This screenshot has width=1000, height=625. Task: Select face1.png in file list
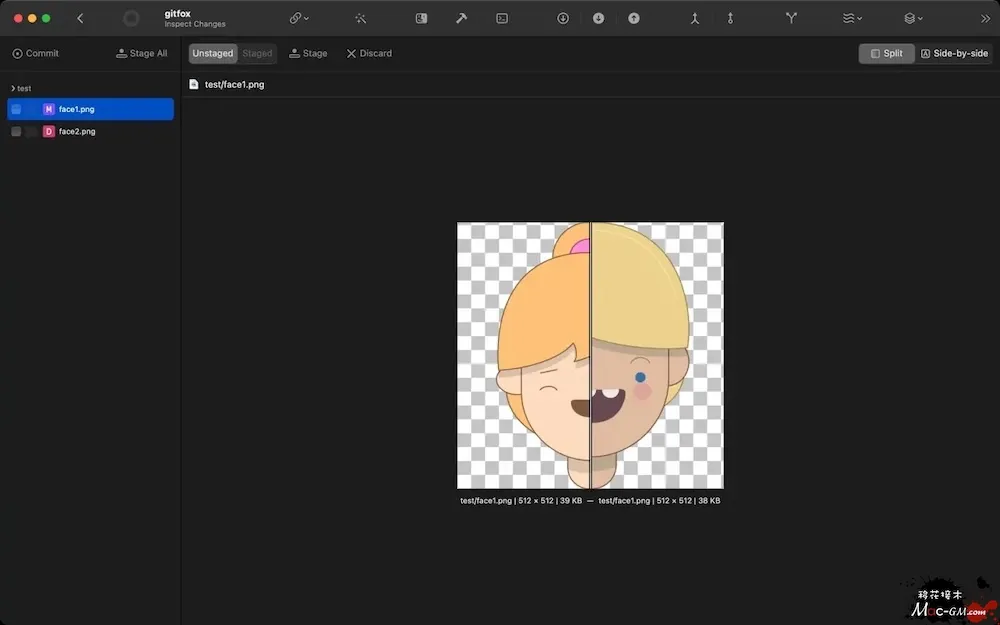91,109
